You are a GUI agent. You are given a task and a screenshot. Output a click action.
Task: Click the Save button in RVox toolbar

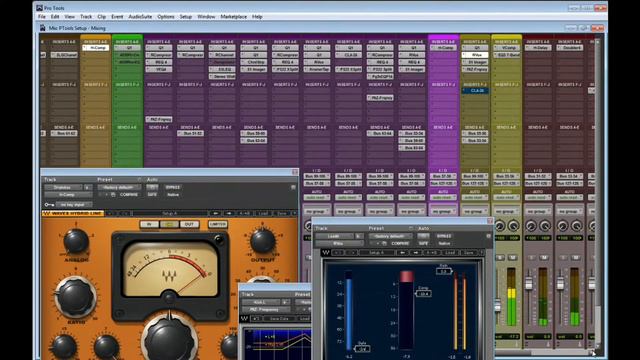tap(469, 253)
